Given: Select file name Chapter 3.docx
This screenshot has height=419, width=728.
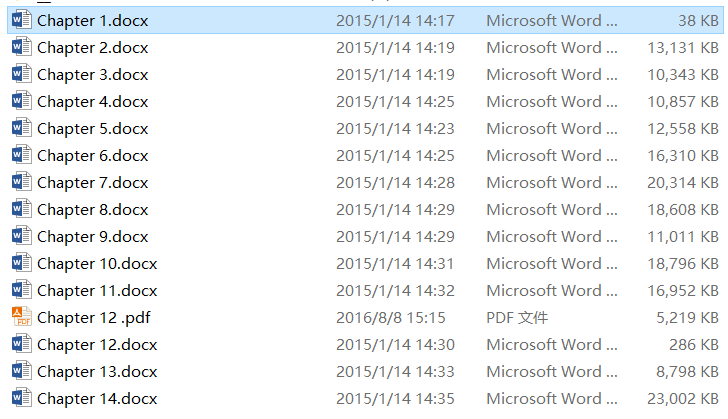Looking at the screenshot, I should (x=92, y=75).
